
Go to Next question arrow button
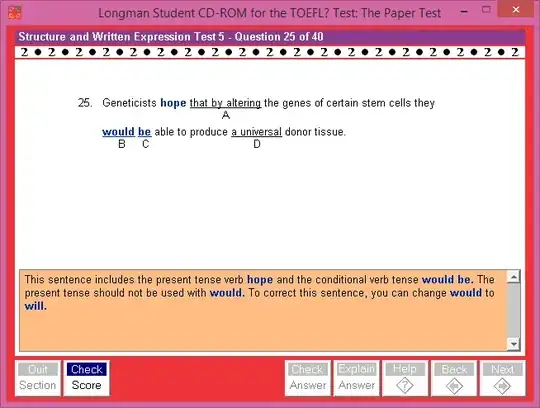coord(502,378)
